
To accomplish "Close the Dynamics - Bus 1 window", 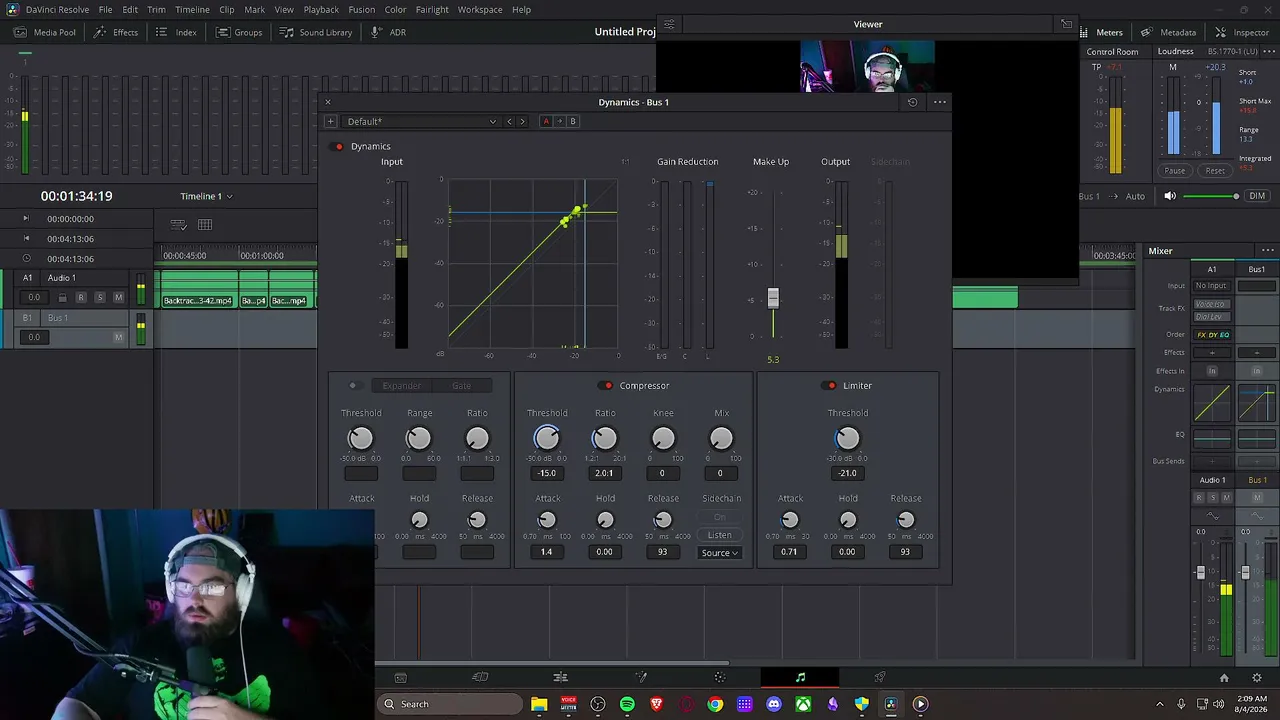I will 328,102.
